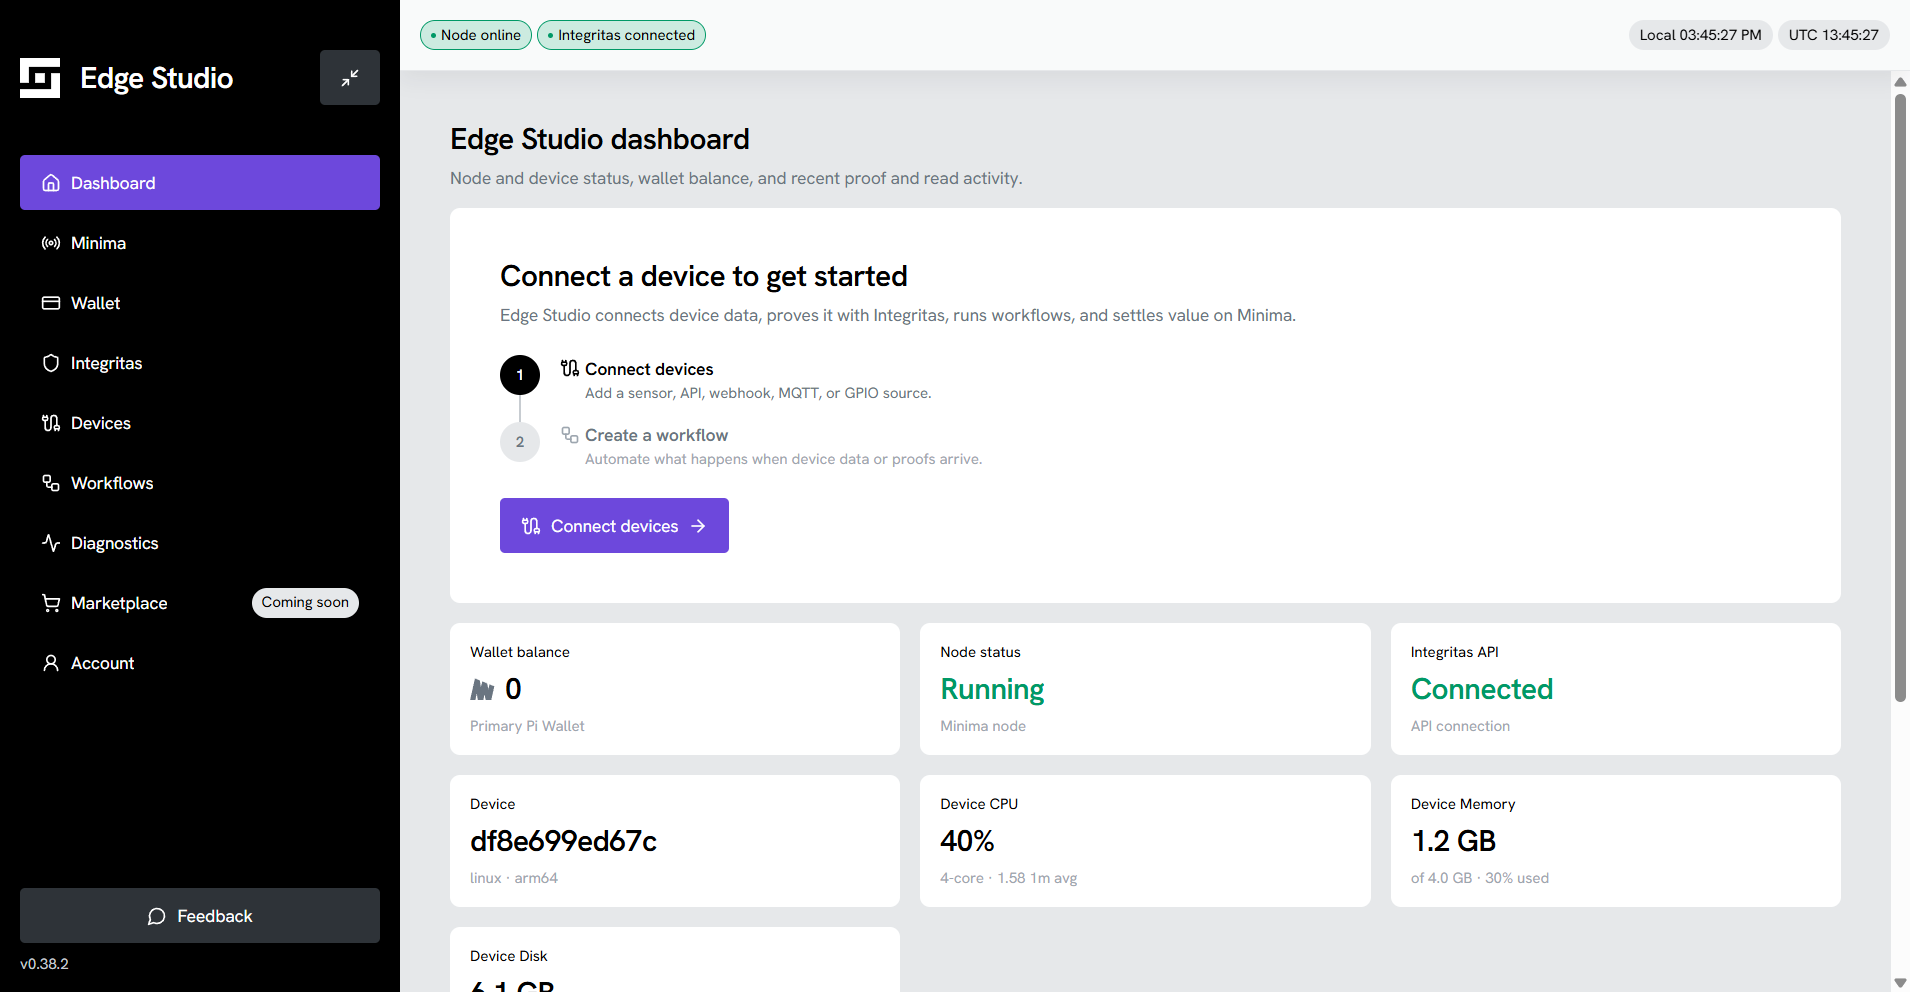
Task: Select the Dashboard menu label
Action: click(x=113, y=183)
